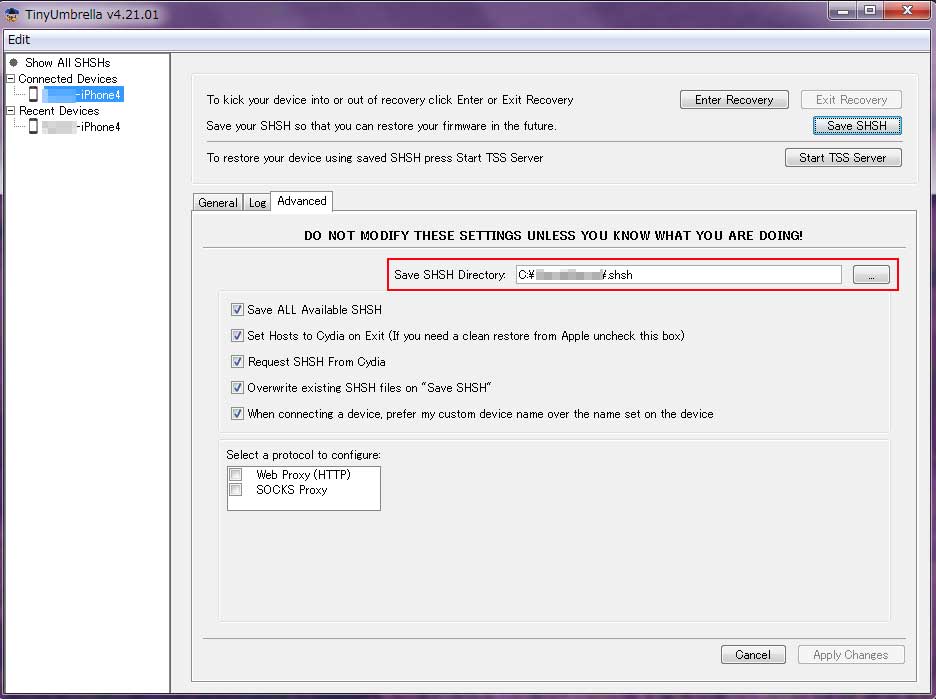The image size is (936, 699).
Task: Select connected iPhone4 device in tree
Action: point(83,94)
